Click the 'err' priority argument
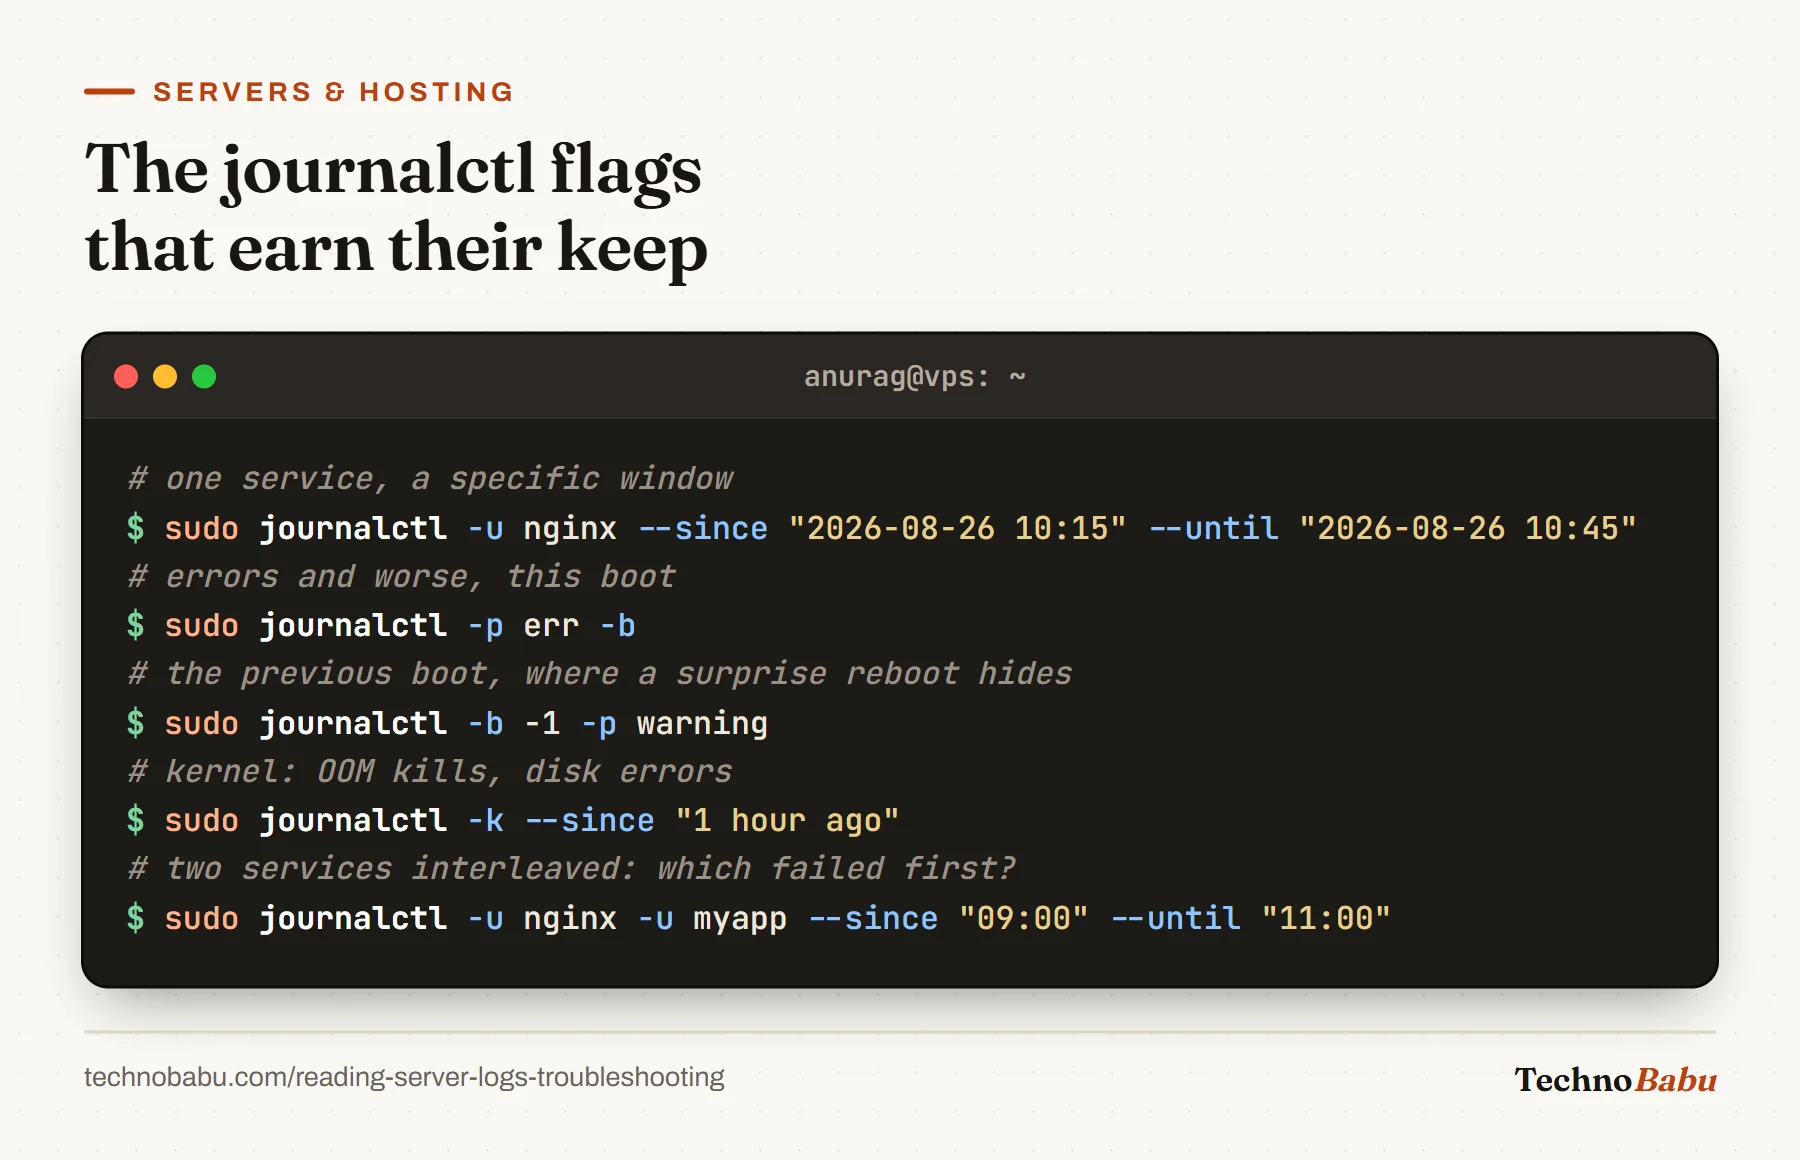This screenshot has width=1800, height=1160. click(x=551, y=626)
